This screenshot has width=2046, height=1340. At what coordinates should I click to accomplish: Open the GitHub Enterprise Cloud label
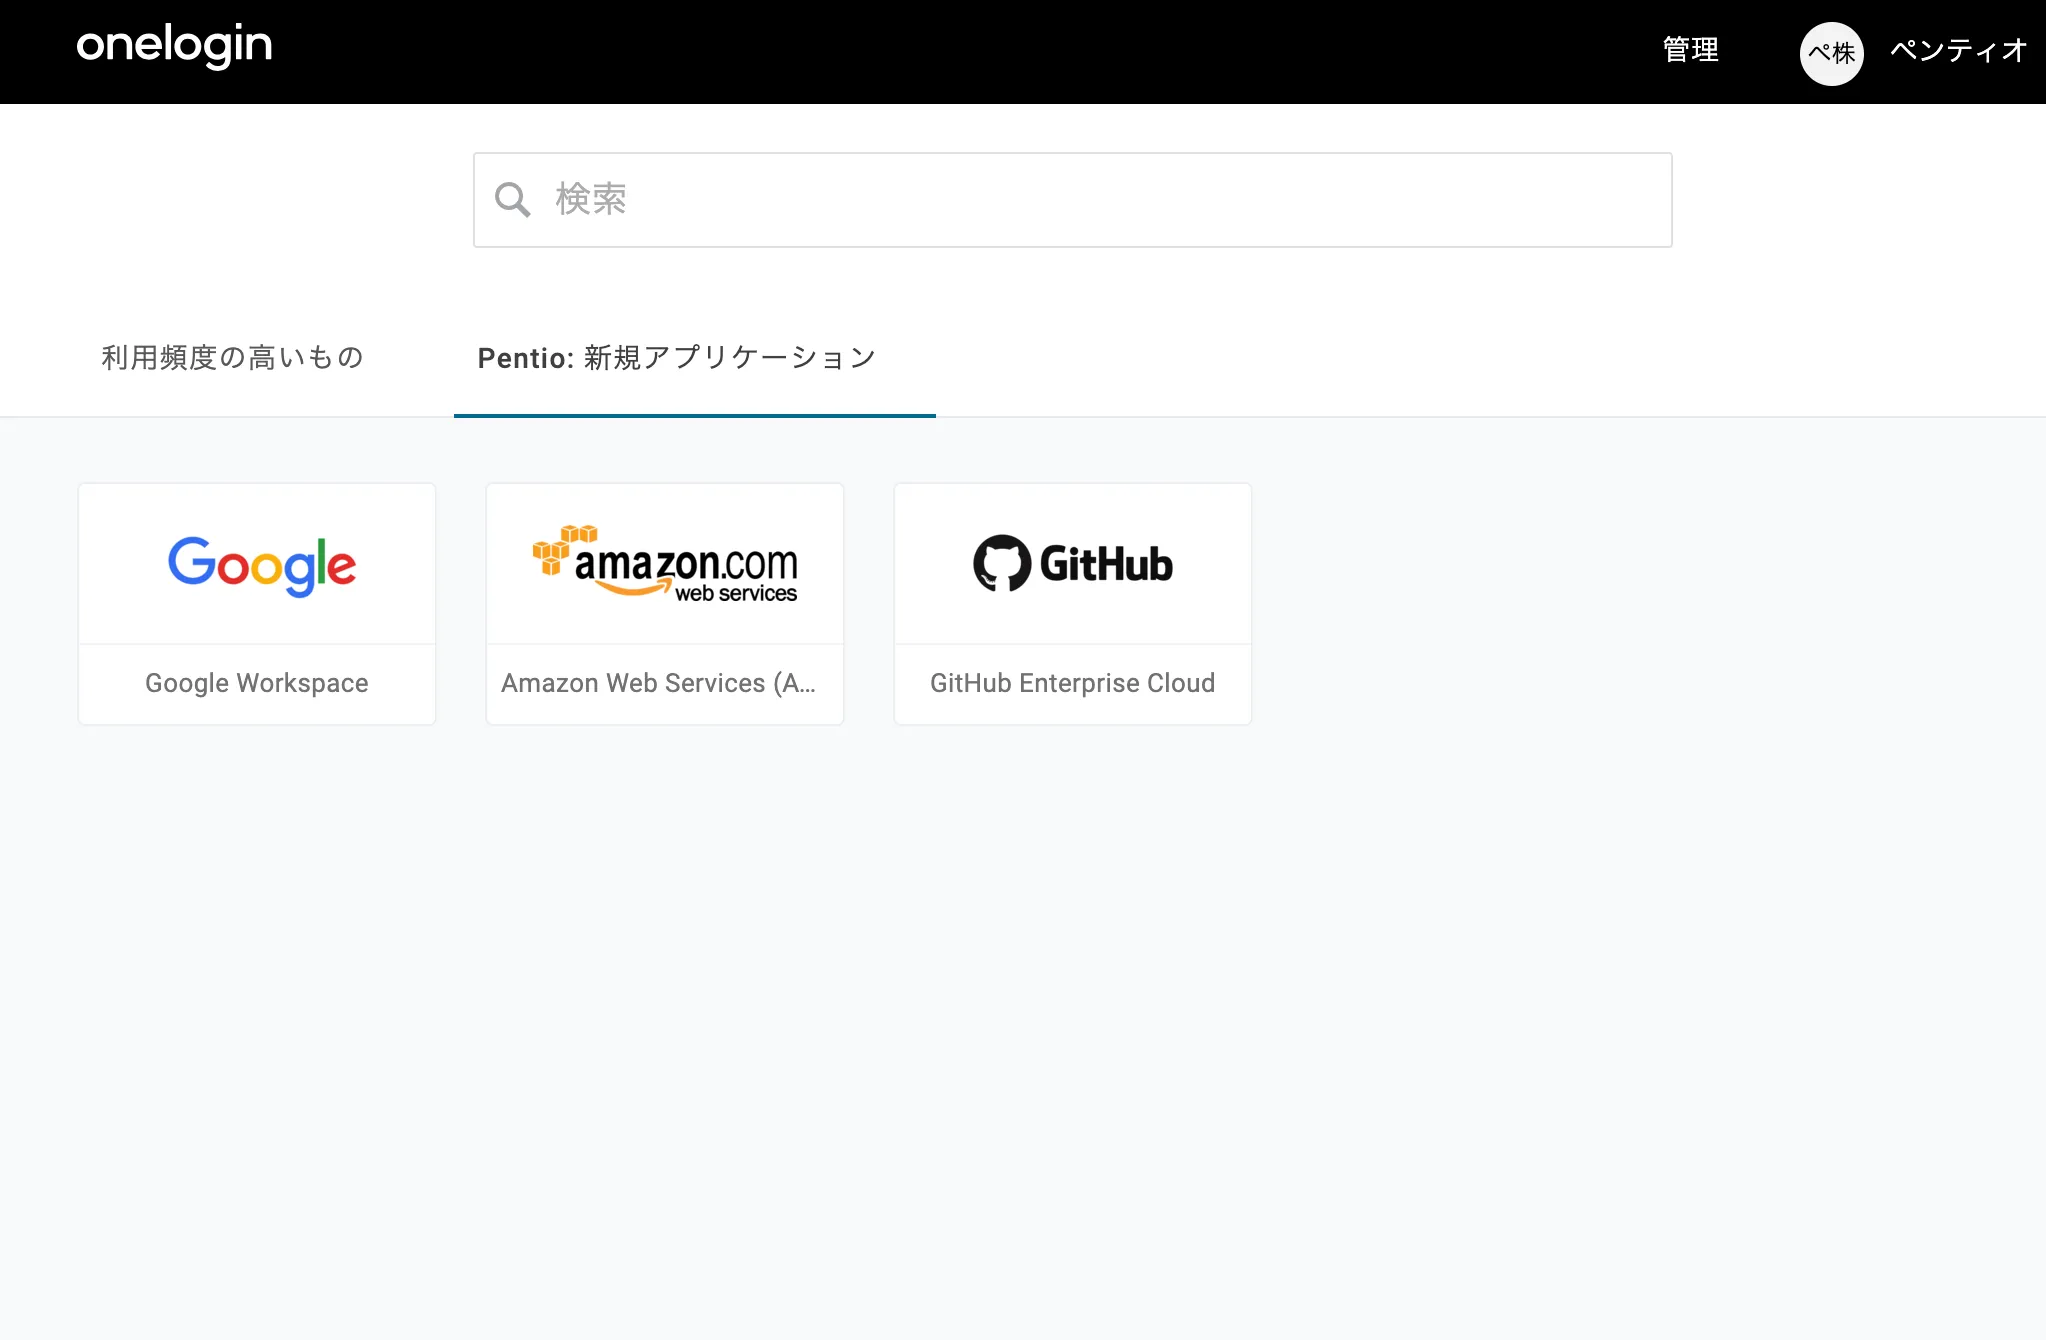point(1072,683)
